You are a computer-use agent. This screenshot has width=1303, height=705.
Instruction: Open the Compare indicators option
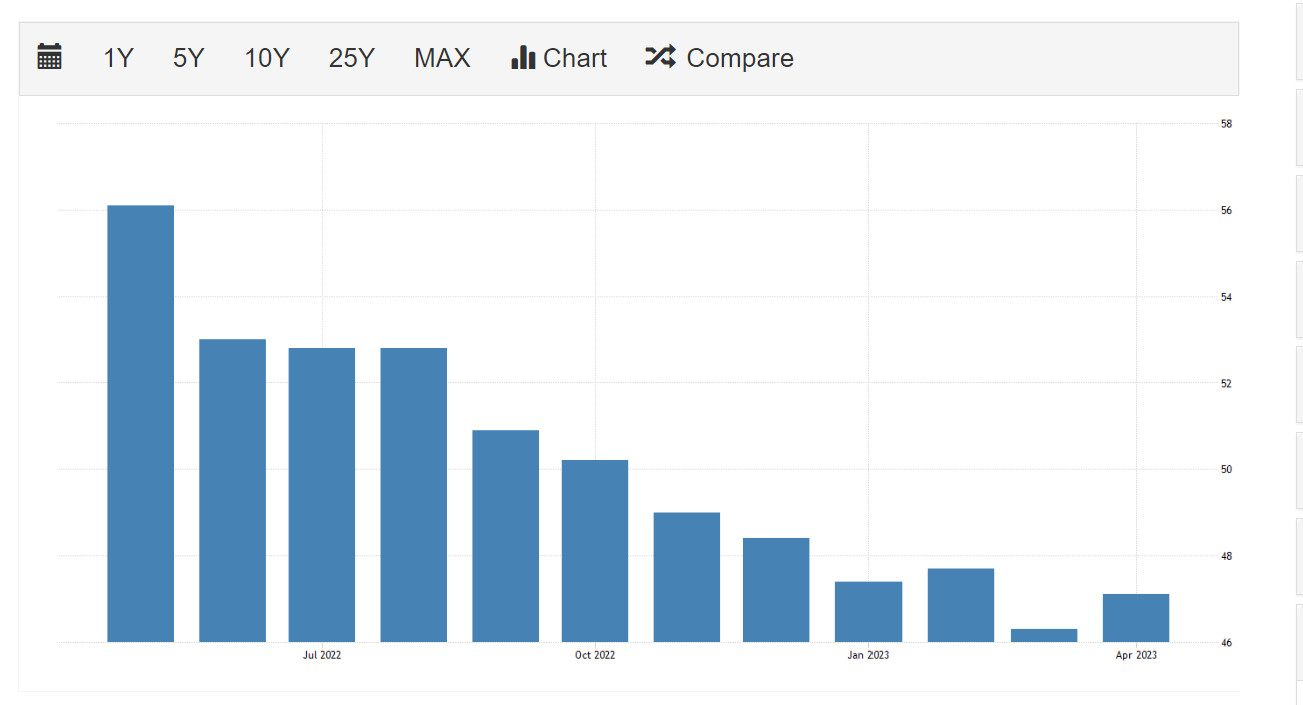719,58
